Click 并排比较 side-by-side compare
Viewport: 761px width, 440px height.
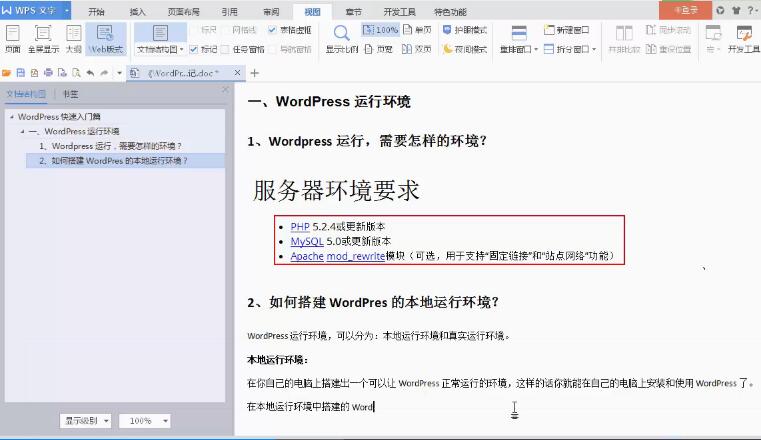pos(624,38)
